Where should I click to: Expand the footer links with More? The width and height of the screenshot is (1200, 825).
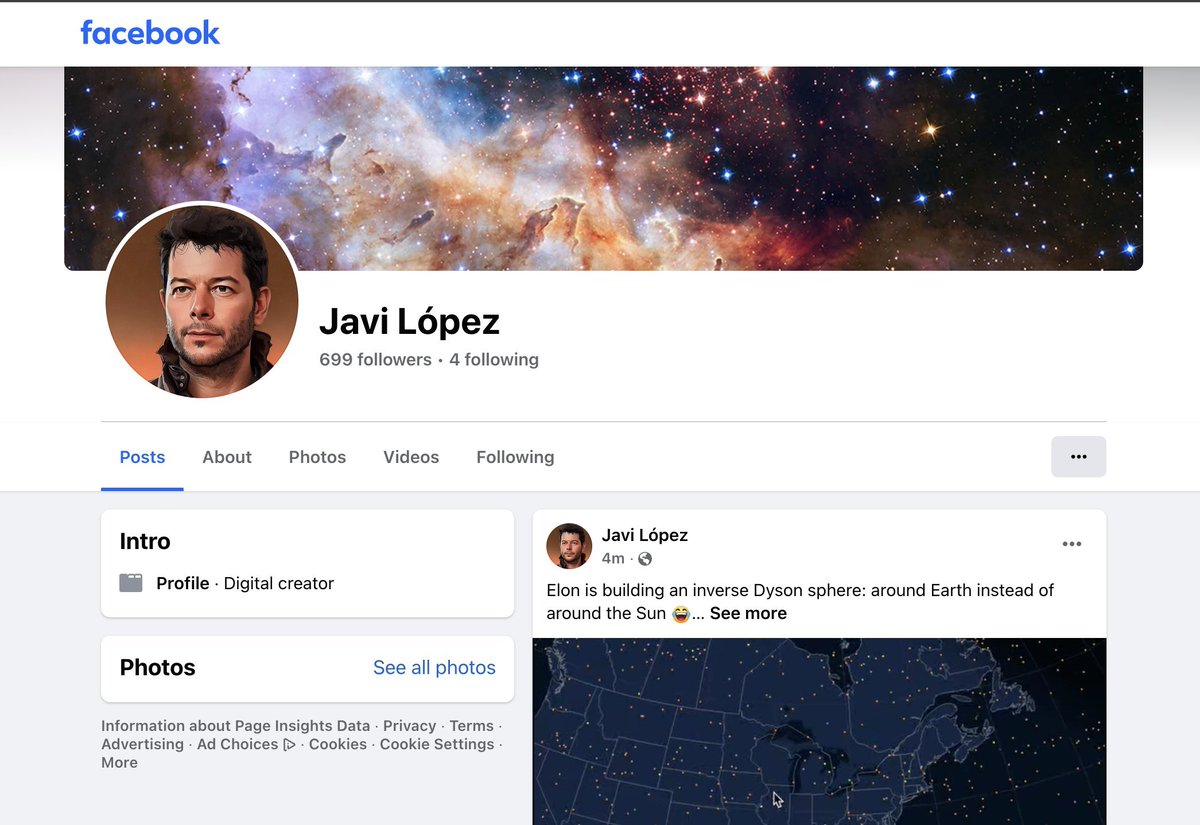coord(119,762)
